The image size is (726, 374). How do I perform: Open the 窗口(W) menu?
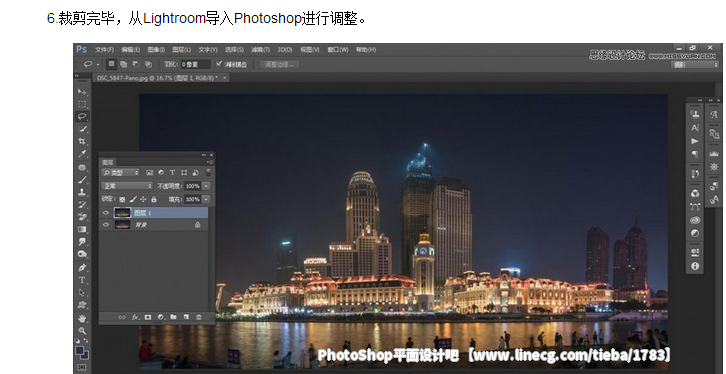(338, 50)
